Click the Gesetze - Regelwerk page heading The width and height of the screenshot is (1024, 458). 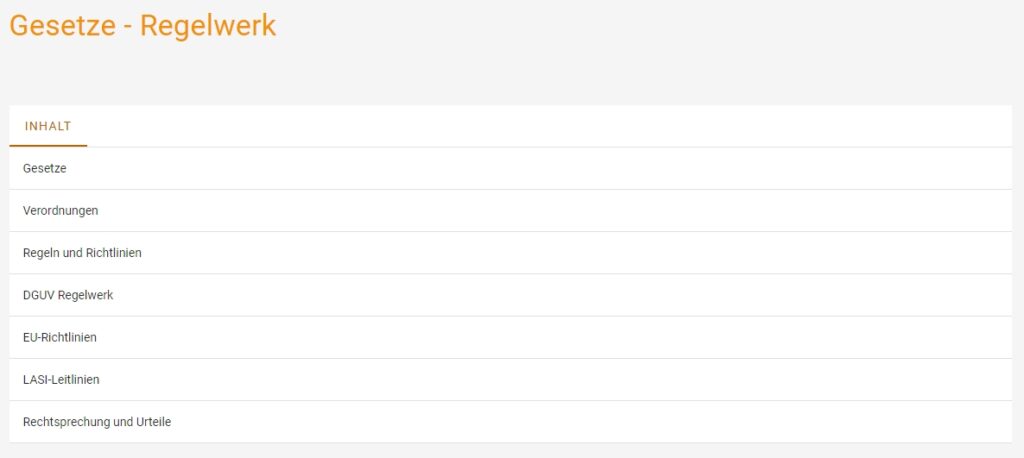pos(143,25)
